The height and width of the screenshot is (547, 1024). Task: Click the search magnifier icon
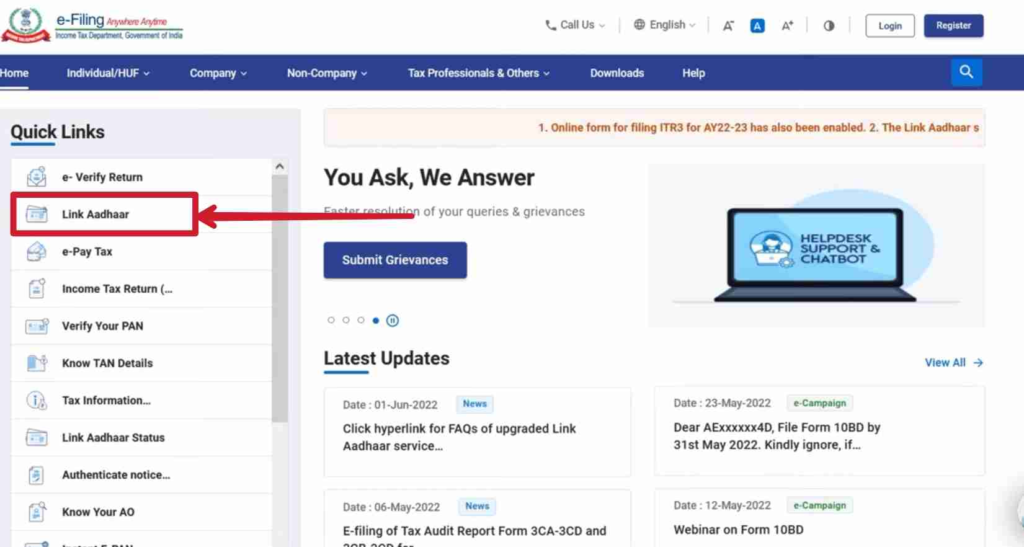click(x=966, y=72)
